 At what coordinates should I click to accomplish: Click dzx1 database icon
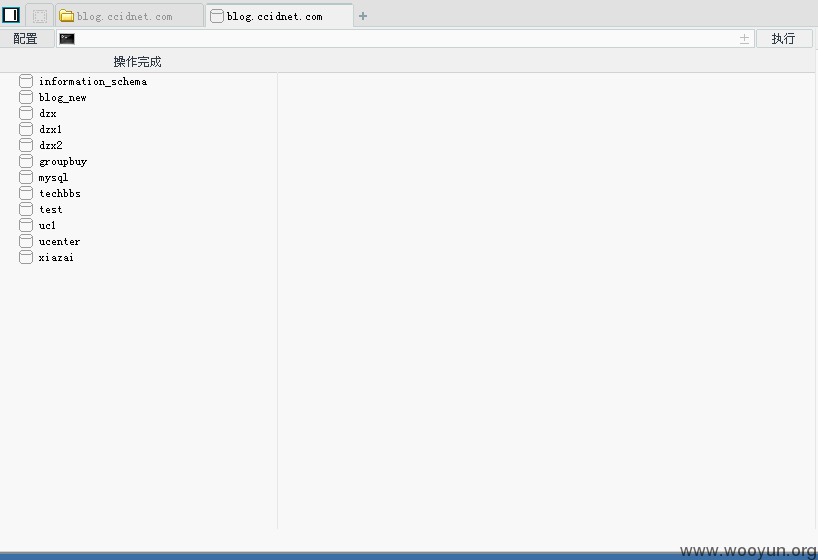(x=26, y=129)
